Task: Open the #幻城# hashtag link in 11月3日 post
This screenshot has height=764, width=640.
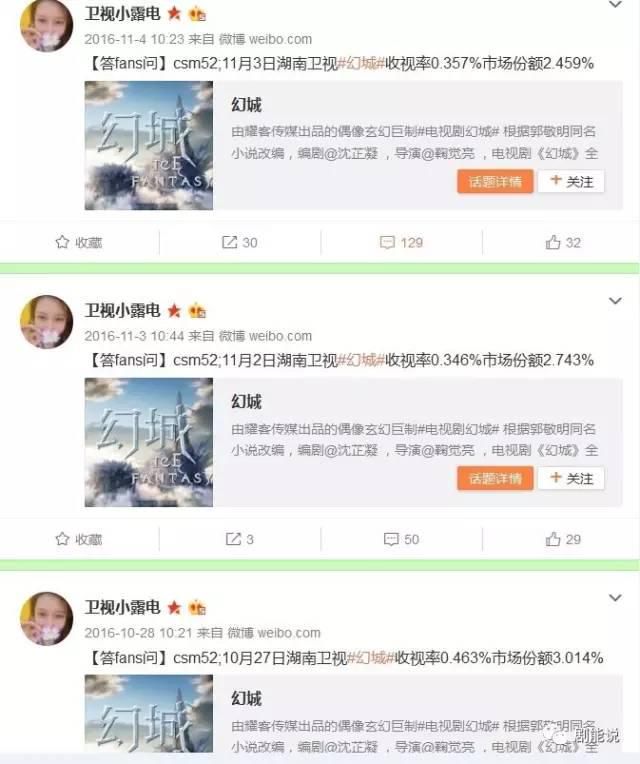Action: (361, 63)
